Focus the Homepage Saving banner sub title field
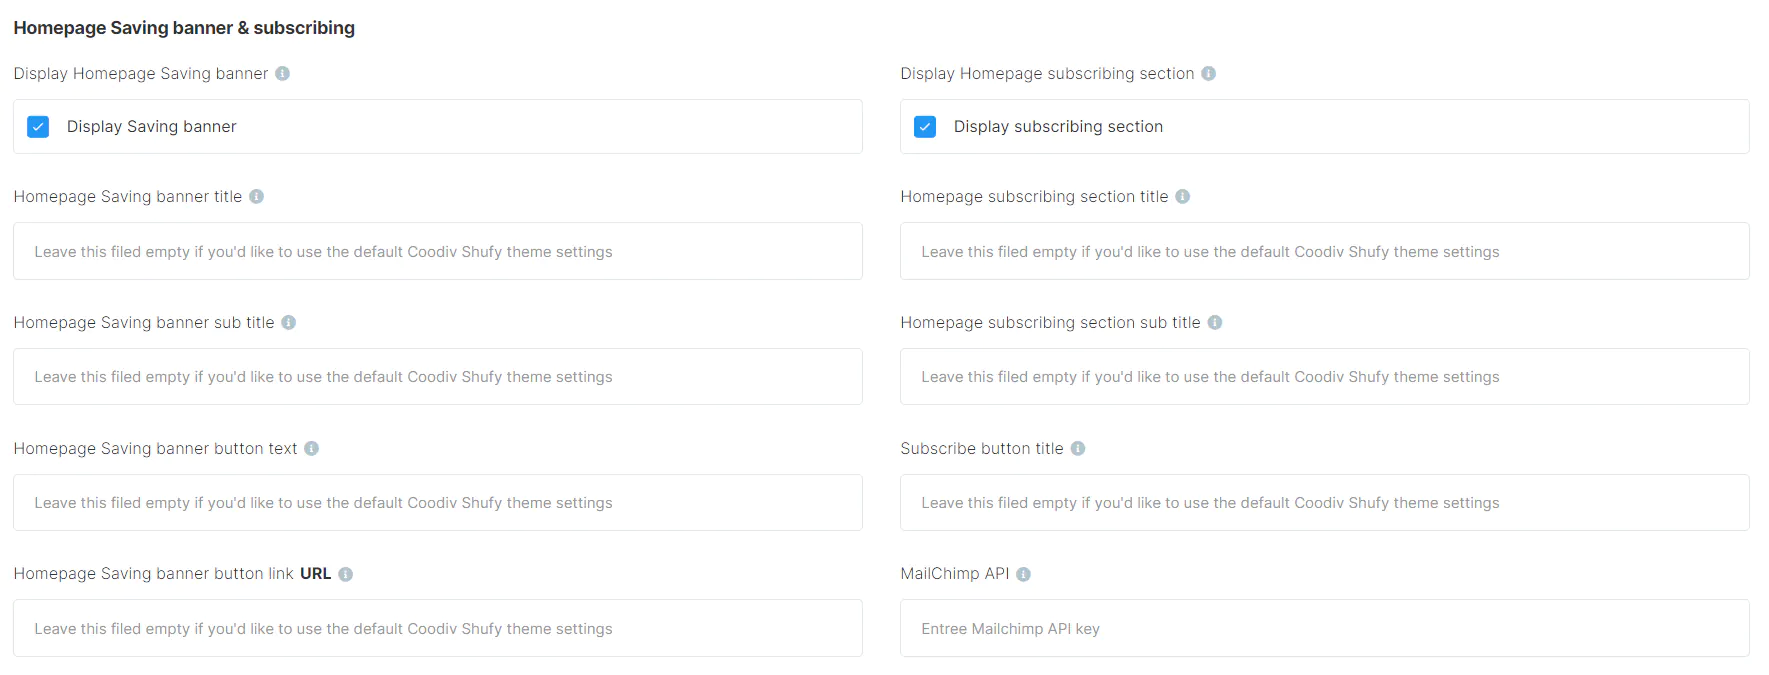The image size is (1769, 675). pyautogui.click(x=437, y=377)
